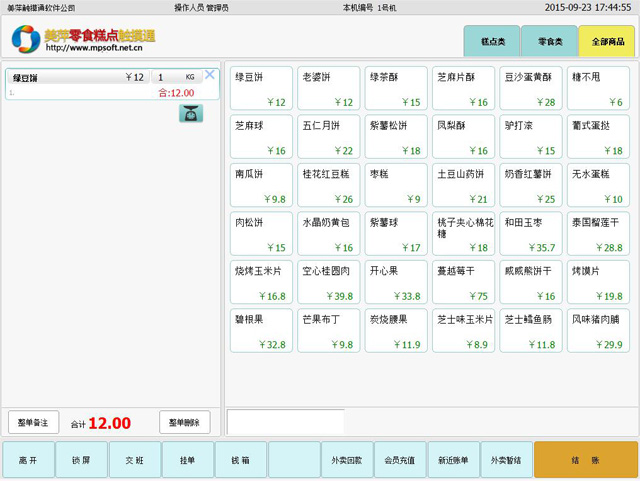Click the 美萍 logo icon
The image size is (640, 481).
25,39
